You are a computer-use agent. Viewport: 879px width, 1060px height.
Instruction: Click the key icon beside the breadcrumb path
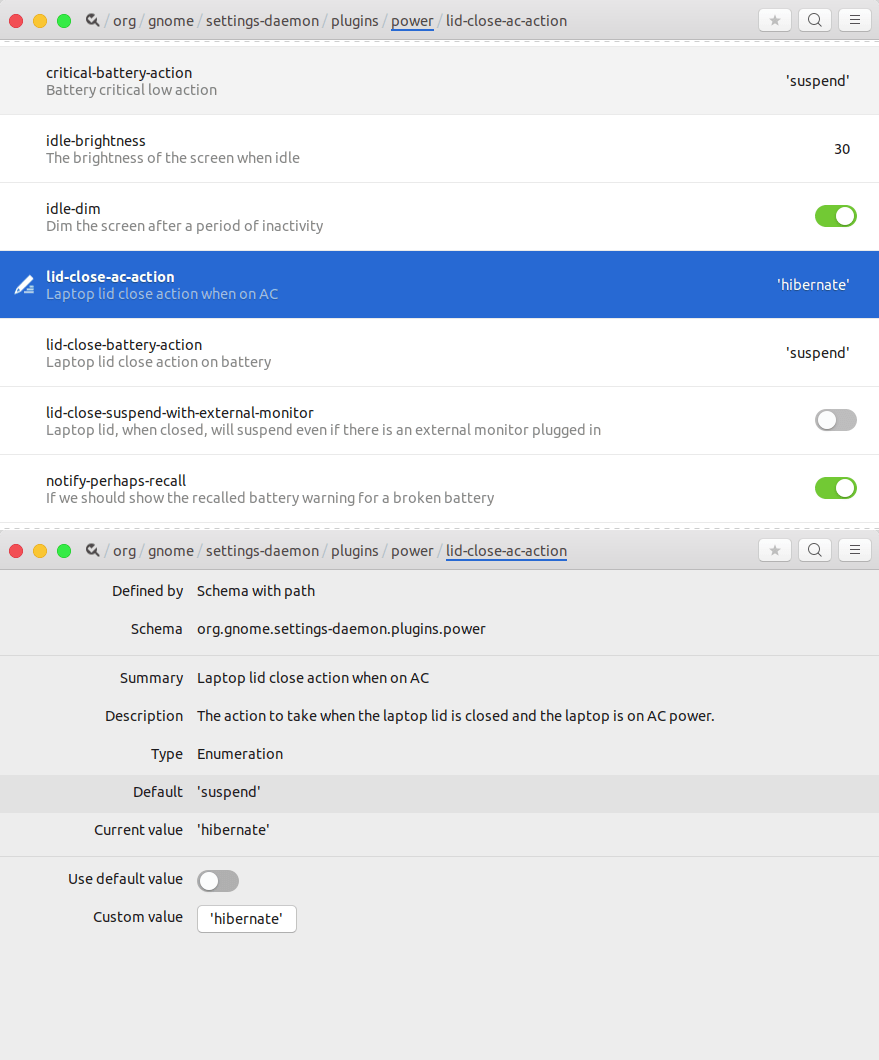coord(91,19)
